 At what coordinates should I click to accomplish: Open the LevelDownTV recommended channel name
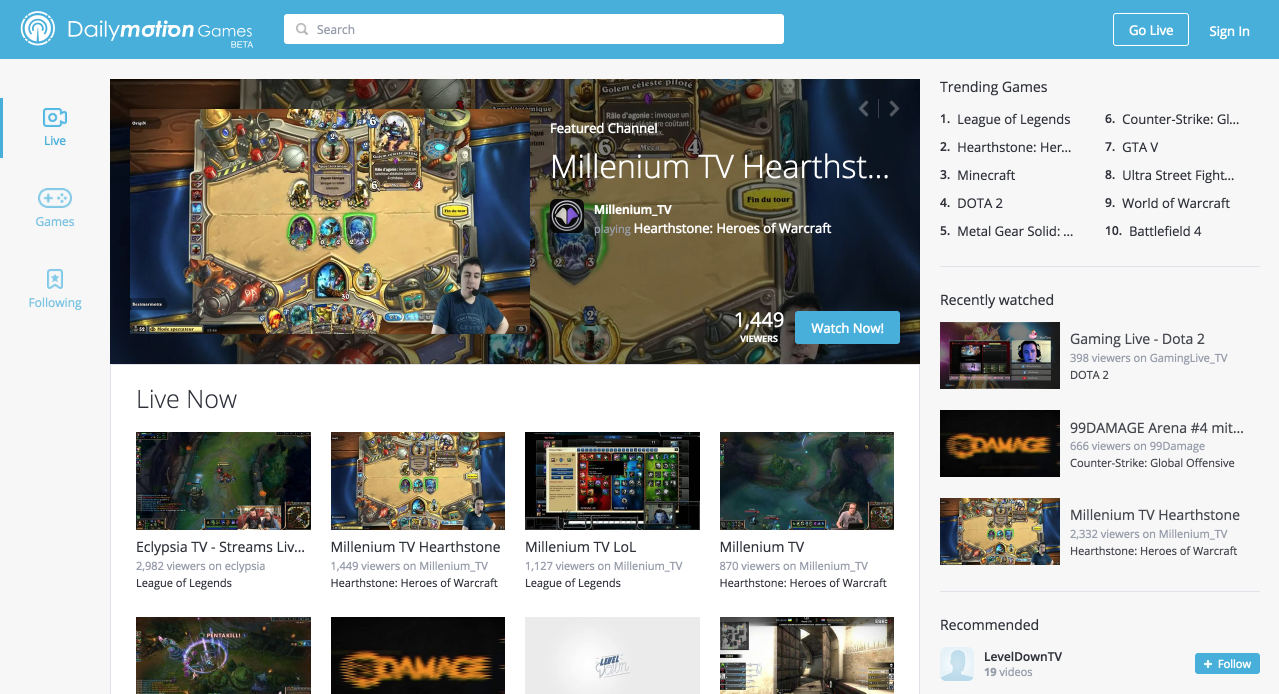point(1023,657)
